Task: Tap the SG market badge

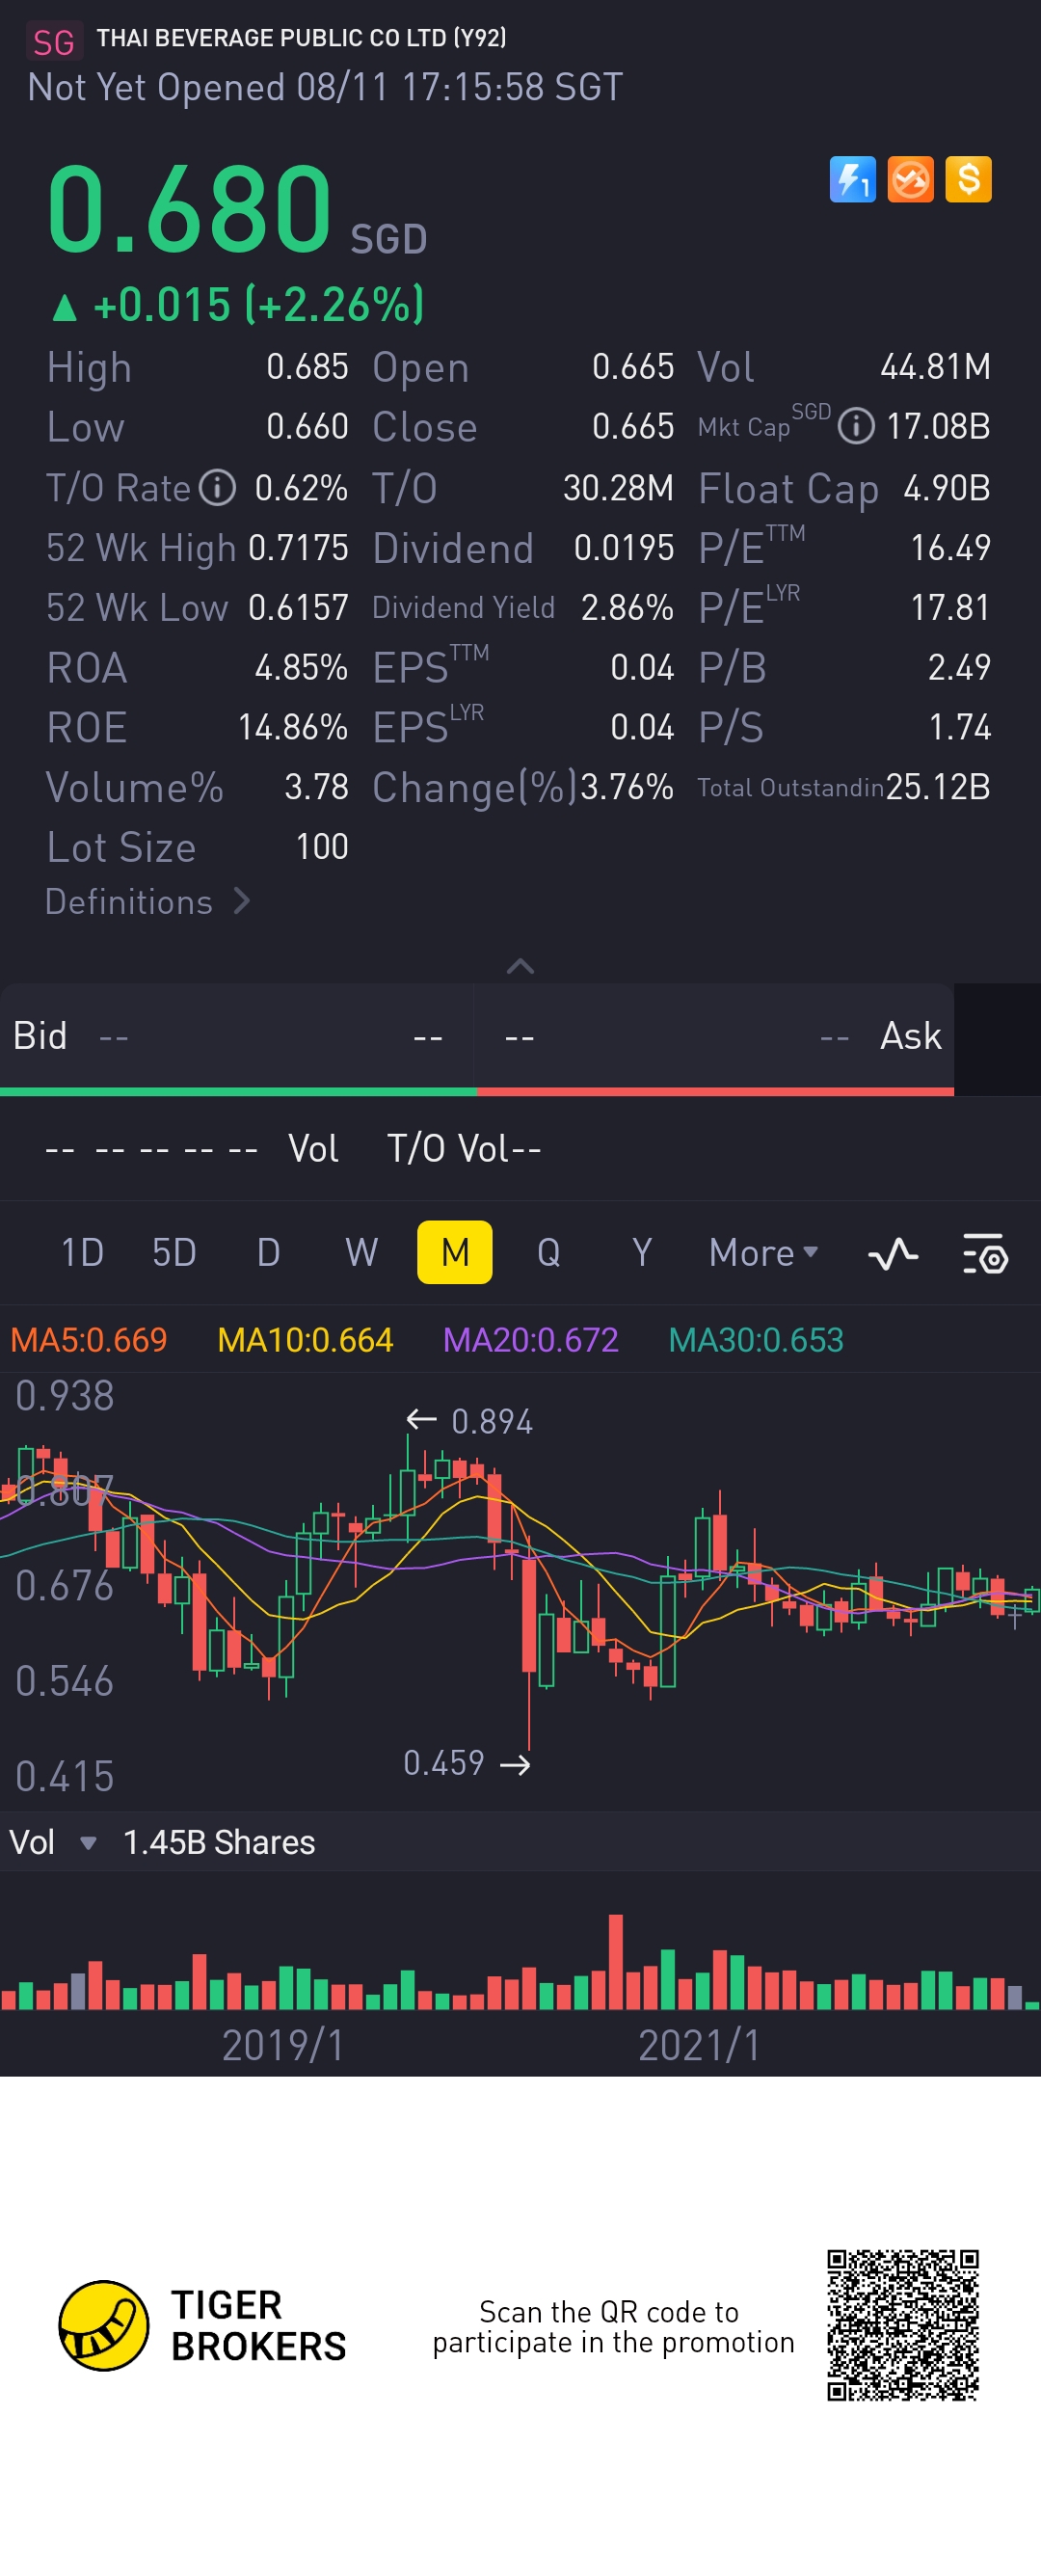Action: tap(53, 42)
